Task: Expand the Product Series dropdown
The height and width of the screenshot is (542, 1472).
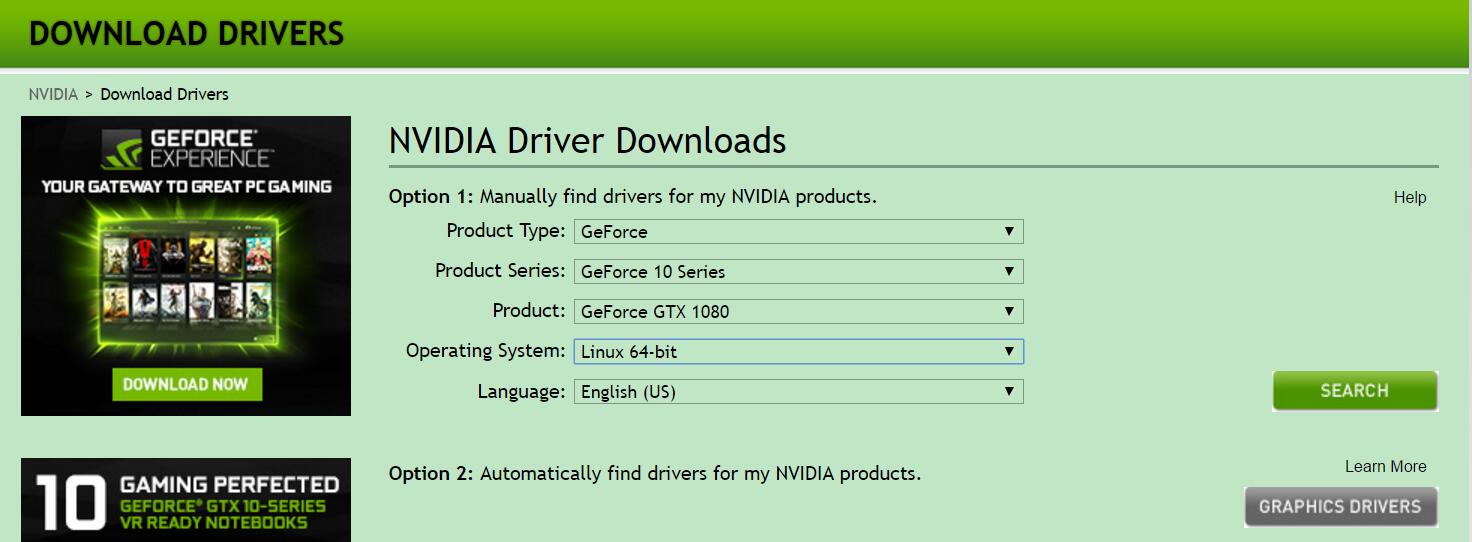Action: click(798, 272)
